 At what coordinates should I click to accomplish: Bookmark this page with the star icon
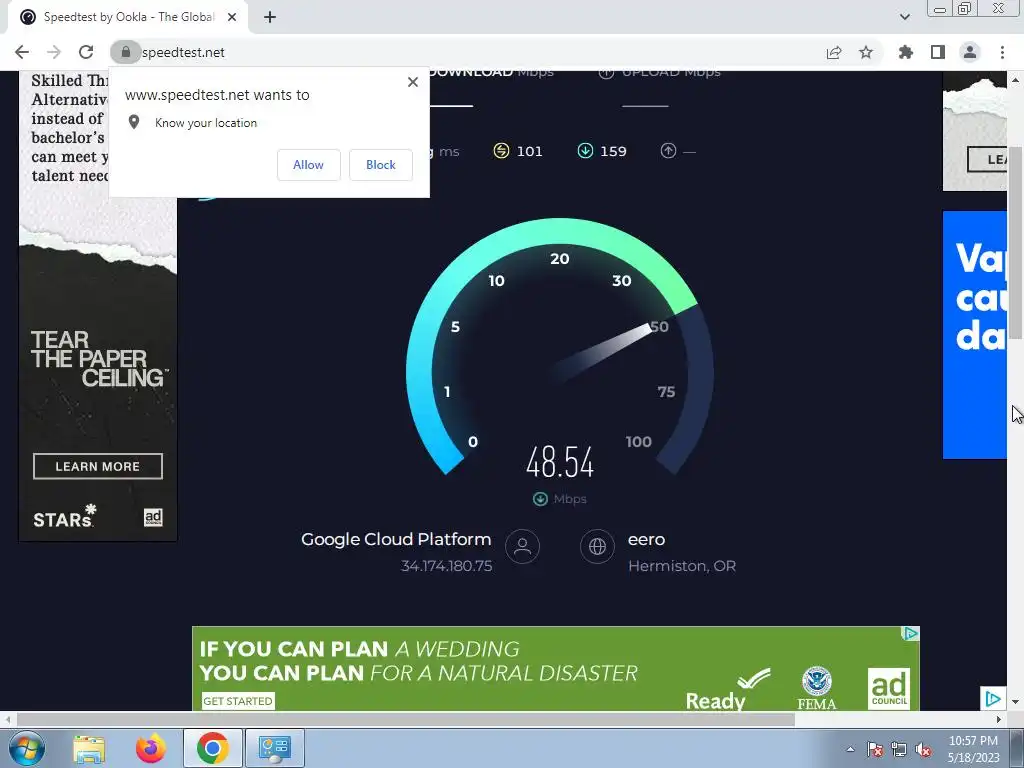[x=866, y=52]
